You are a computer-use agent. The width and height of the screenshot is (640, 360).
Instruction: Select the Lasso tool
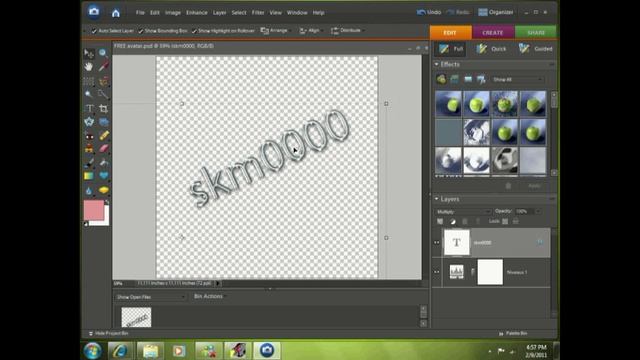click(103, 81)
